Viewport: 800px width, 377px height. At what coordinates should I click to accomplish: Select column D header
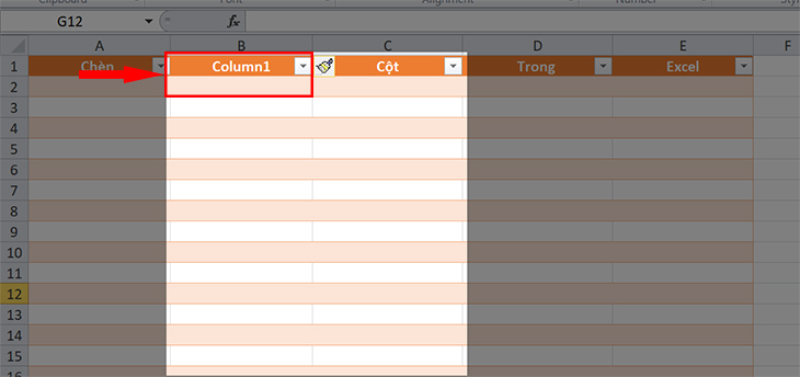(x=538, y=46)
